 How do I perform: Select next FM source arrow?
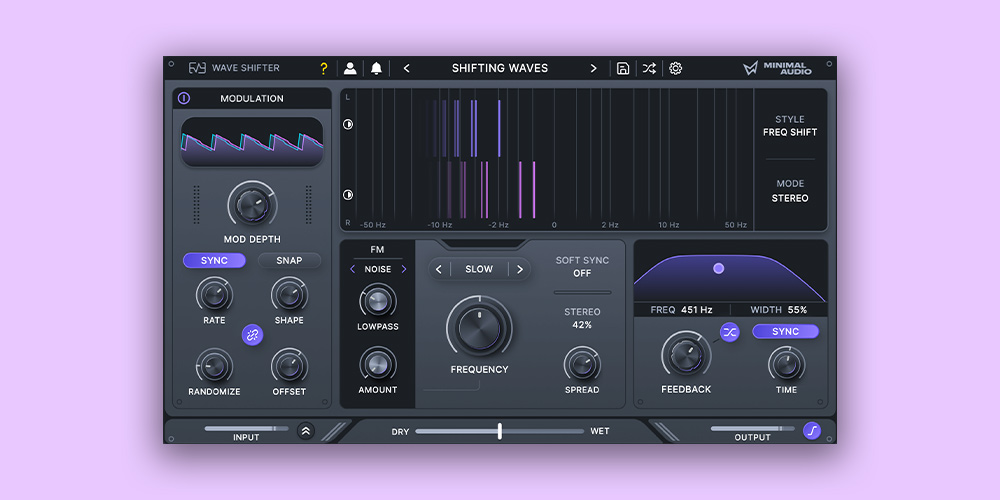pyautogui.click(x=403, y=269)
